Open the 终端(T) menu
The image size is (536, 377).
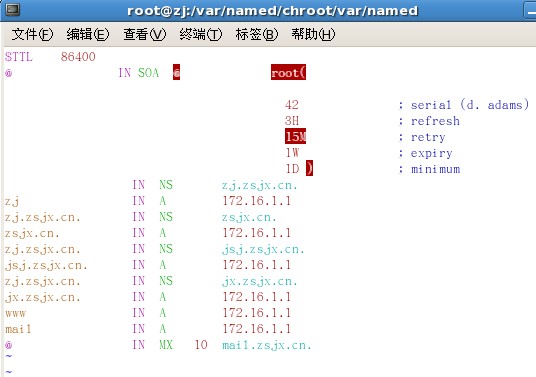[201, 34]
